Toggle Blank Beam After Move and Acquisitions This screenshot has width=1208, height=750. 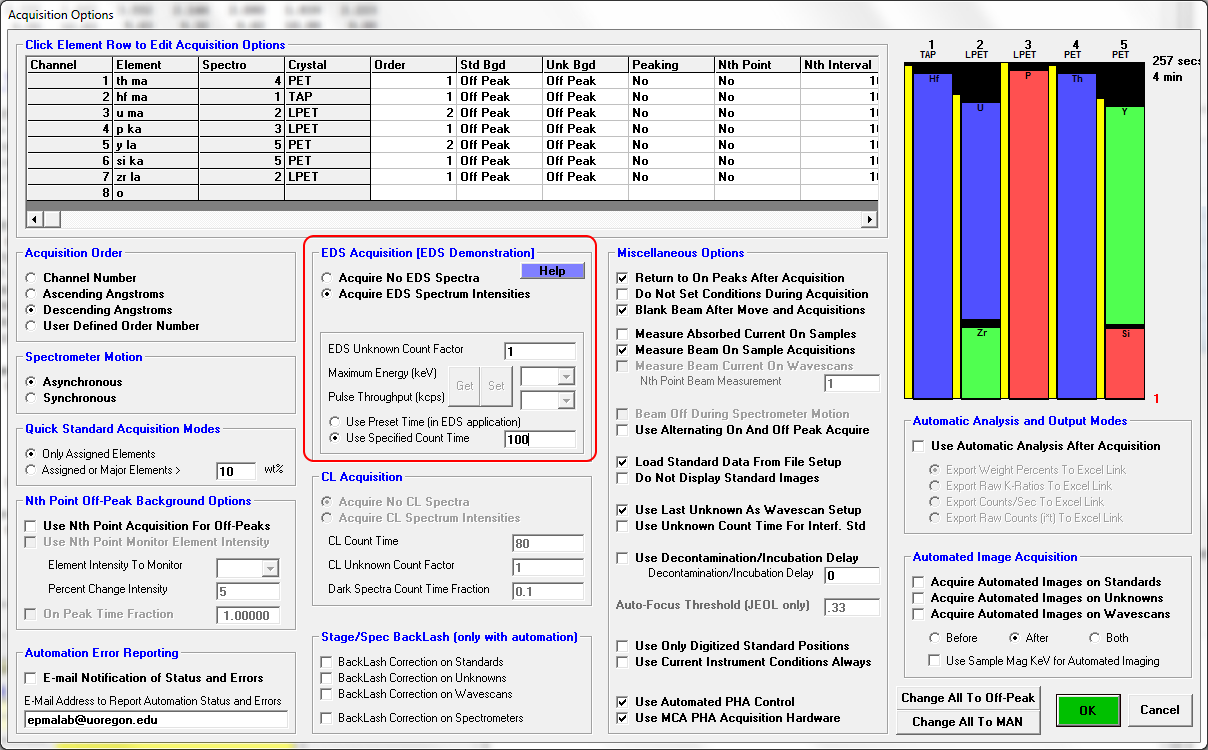(x=624, y=310)
